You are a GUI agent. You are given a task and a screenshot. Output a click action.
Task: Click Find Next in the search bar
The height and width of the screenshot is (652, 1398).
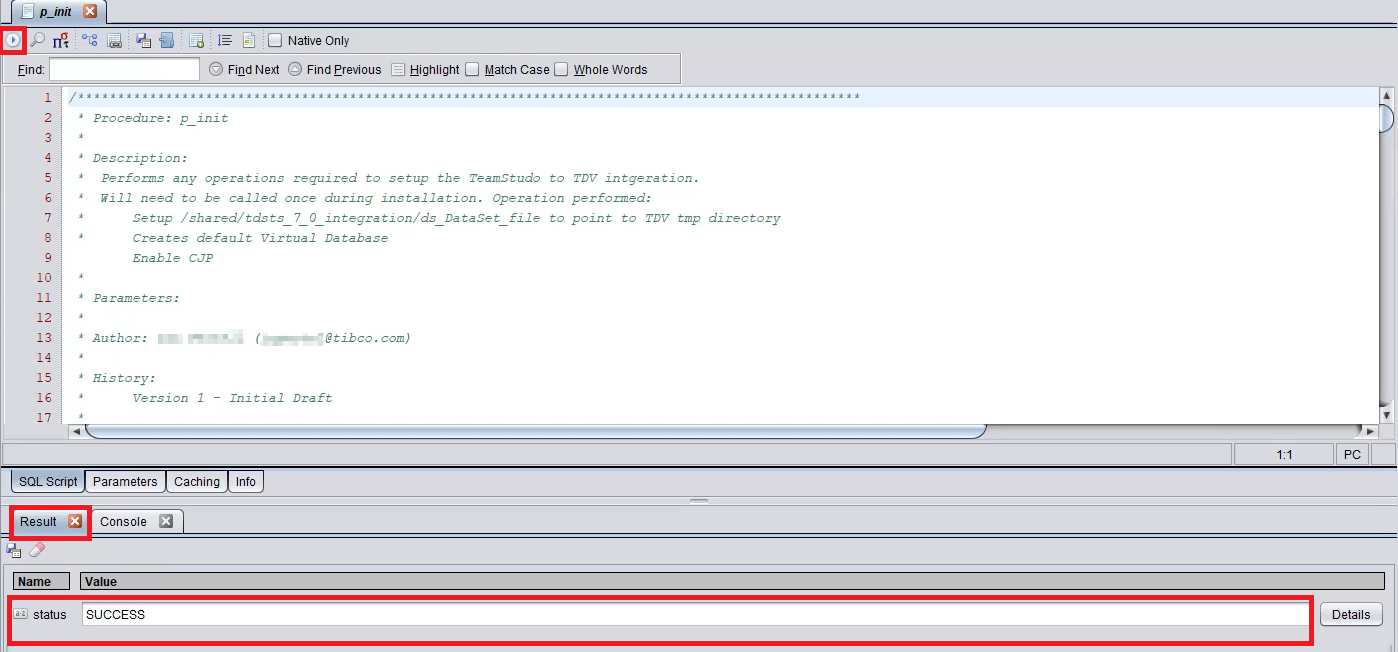tap(243, 69)
